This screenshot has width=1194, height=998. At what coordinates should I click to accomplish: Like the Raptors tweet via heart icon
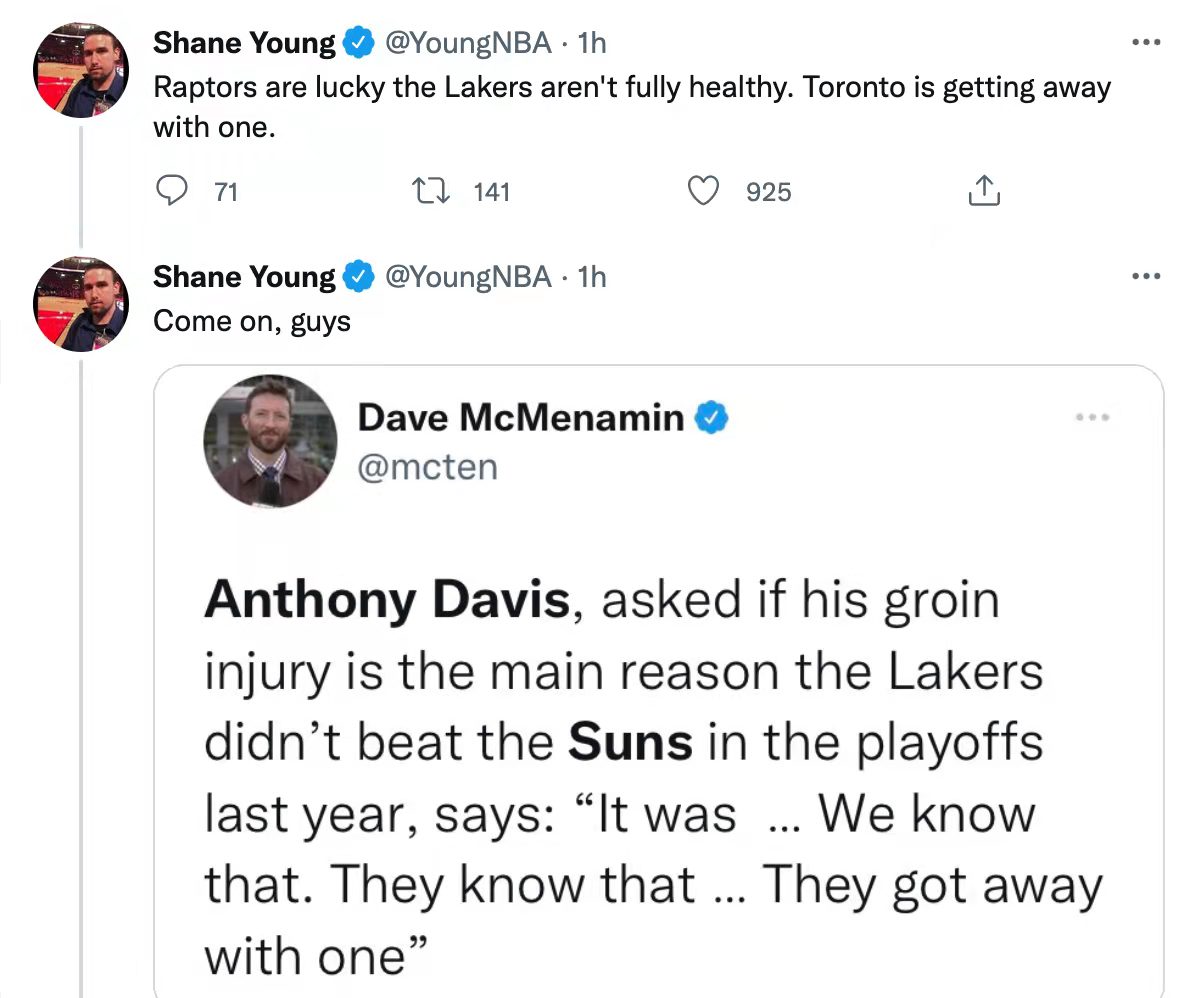click(703, 190)
